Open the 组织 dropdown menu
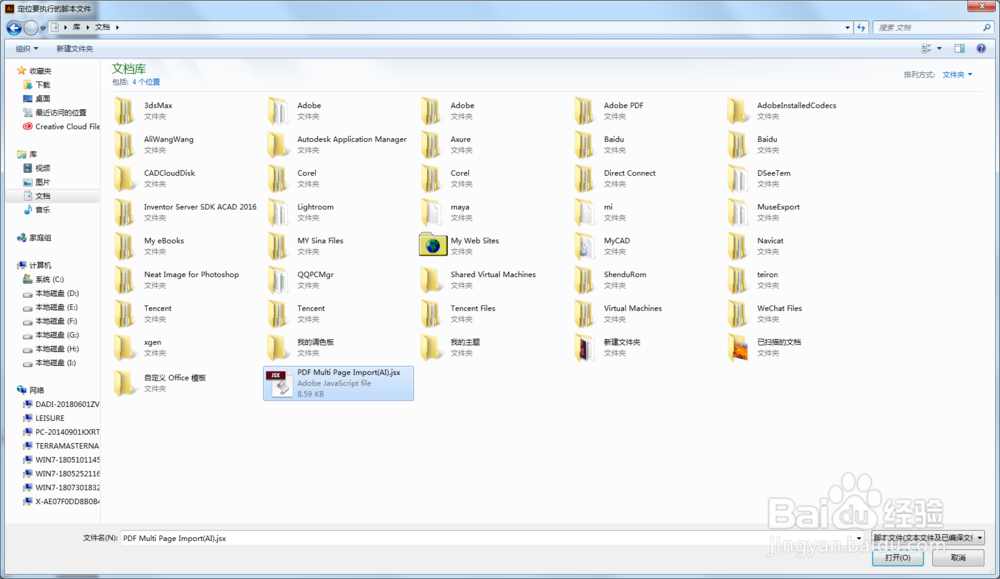The image size is (1000, 579). [27, 48]
